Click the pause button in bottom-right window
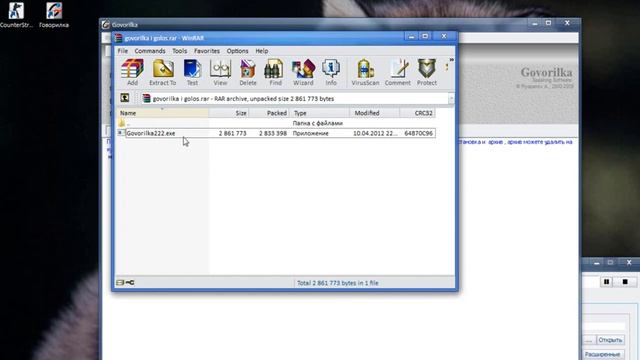The image size is (640, 360). 606,282
